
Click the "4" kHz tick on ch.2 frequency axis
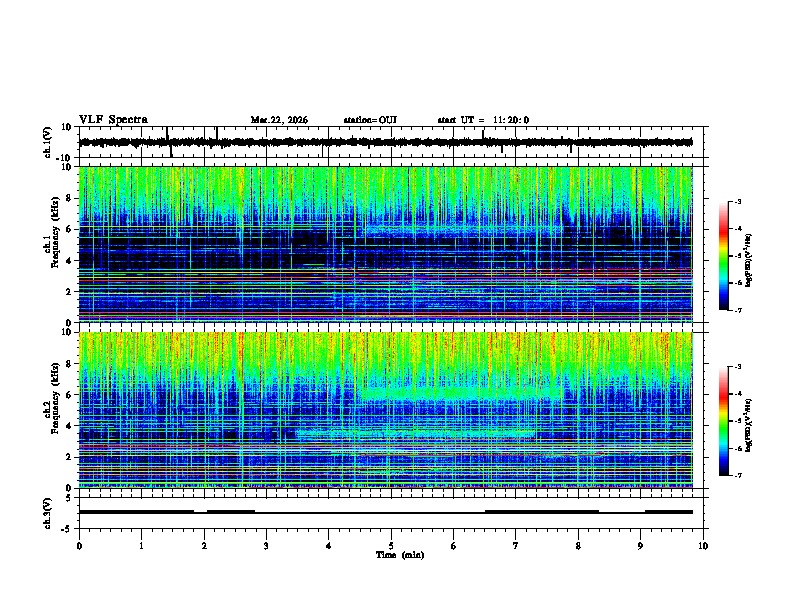[70, 426]
